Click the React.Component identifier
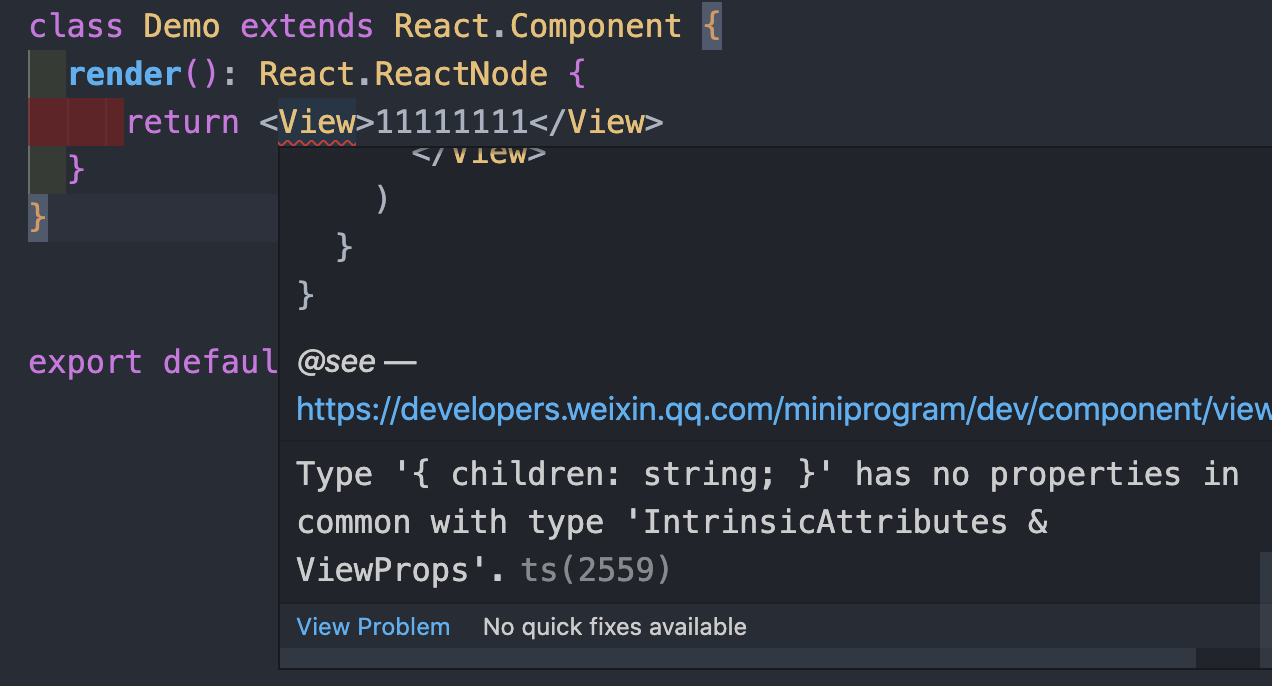Image resolution: width=1272 pixels, height=686 pixels. click(538, 25)
